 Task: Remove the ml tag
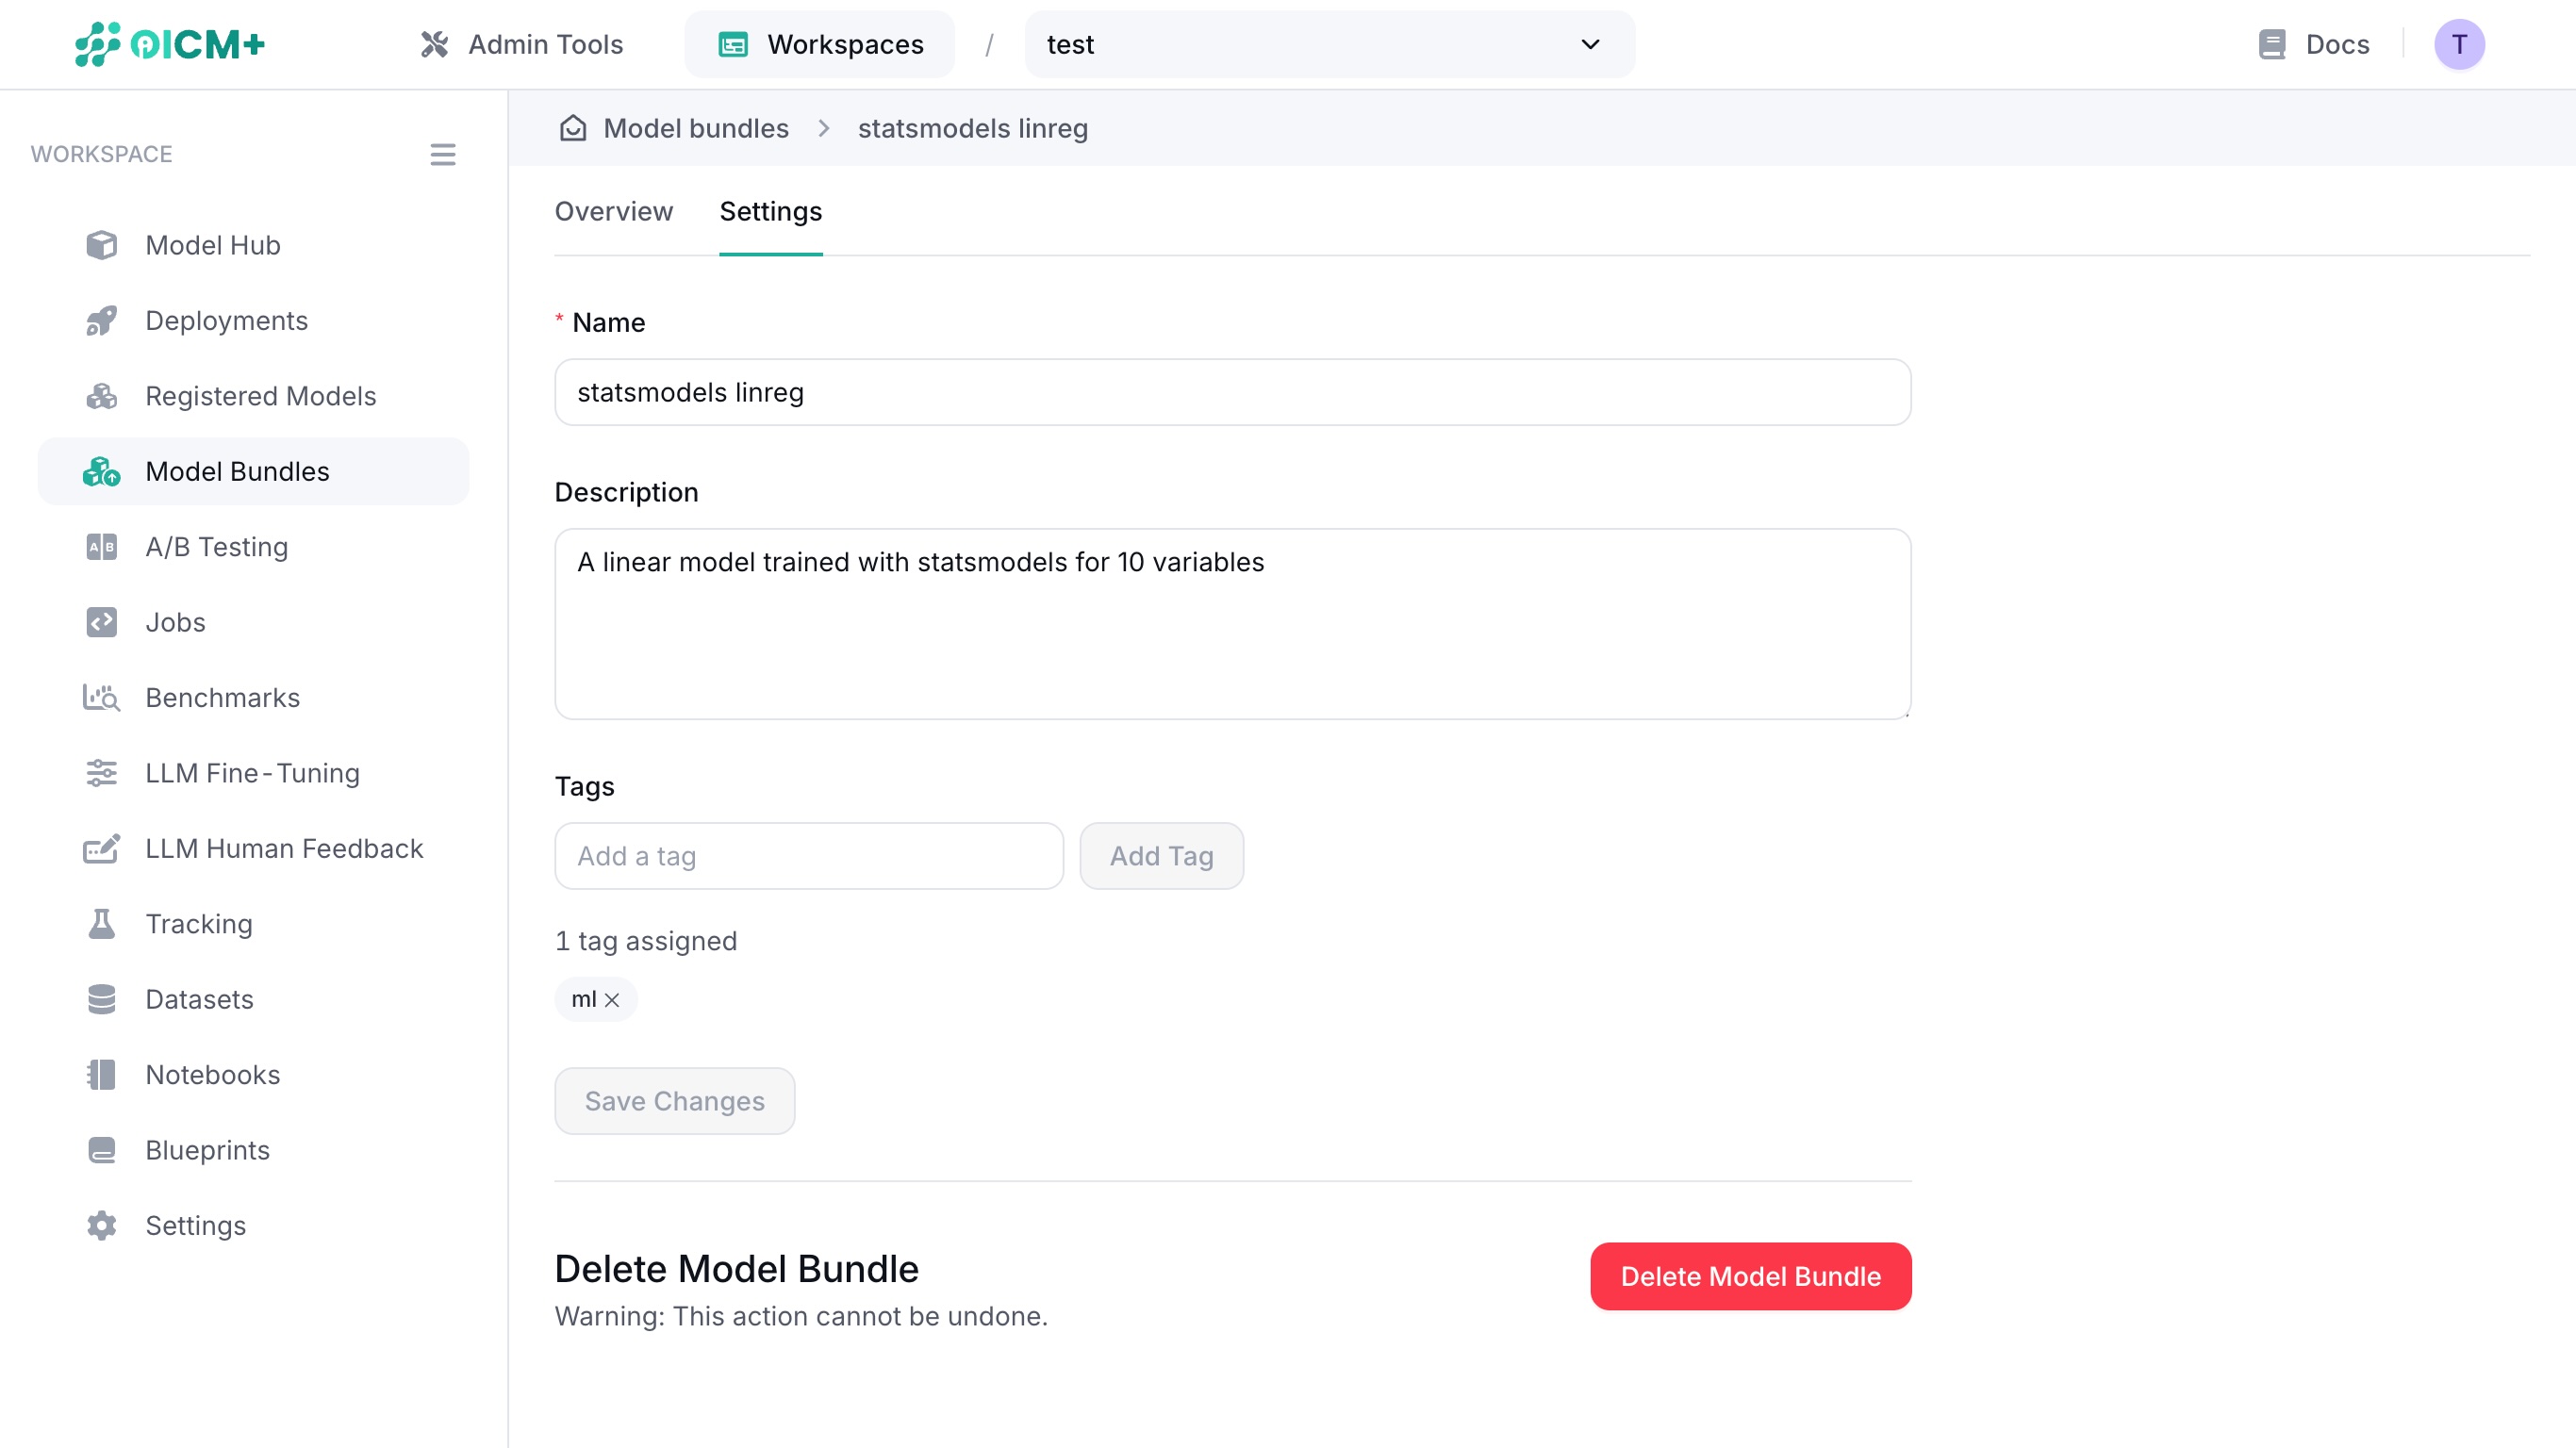tap(613, 999)
